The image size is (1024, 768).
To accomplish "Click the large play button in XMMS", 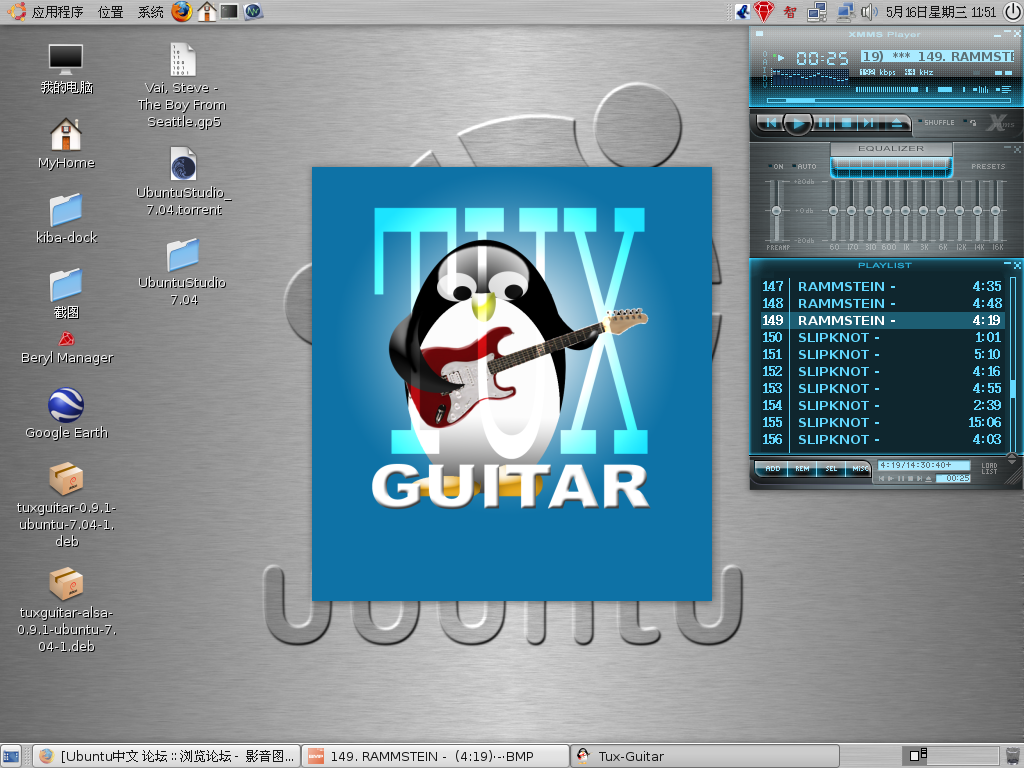I will click(x=797, y=123).
